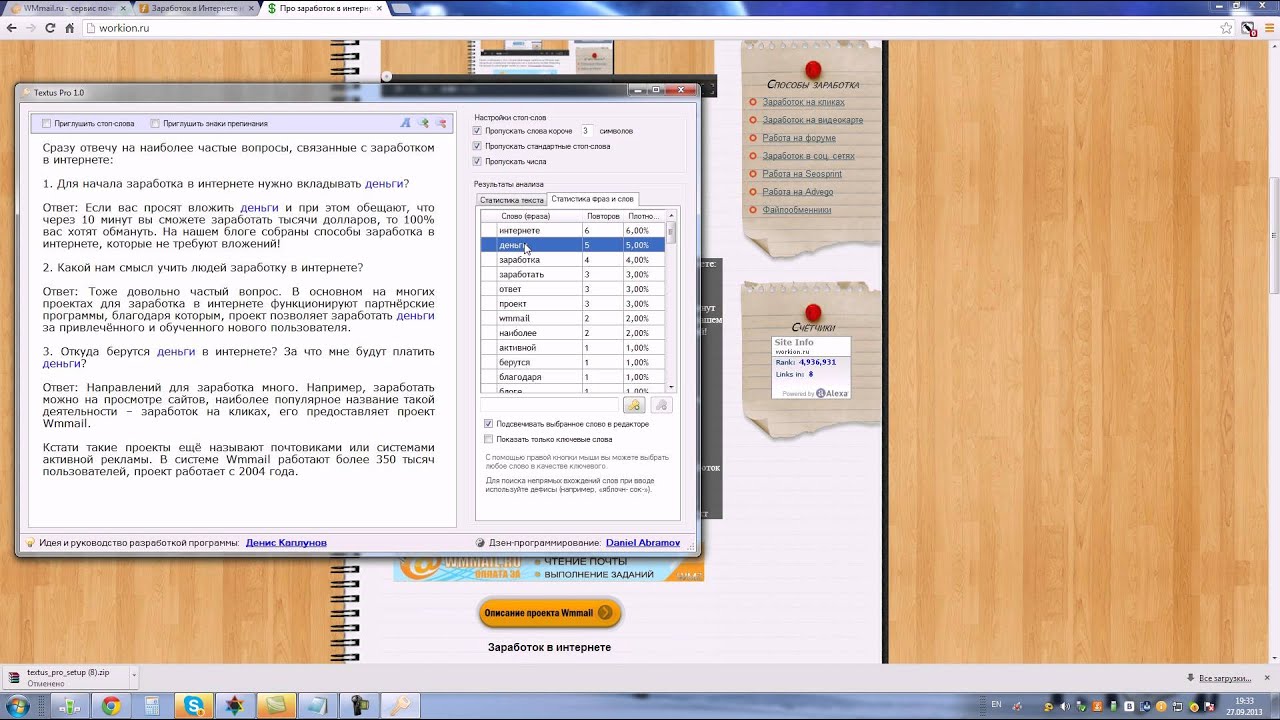The height and width of the screenshot is (720, 1280).
Task: Go to the Chrome home page button
Action: (70, 28)
